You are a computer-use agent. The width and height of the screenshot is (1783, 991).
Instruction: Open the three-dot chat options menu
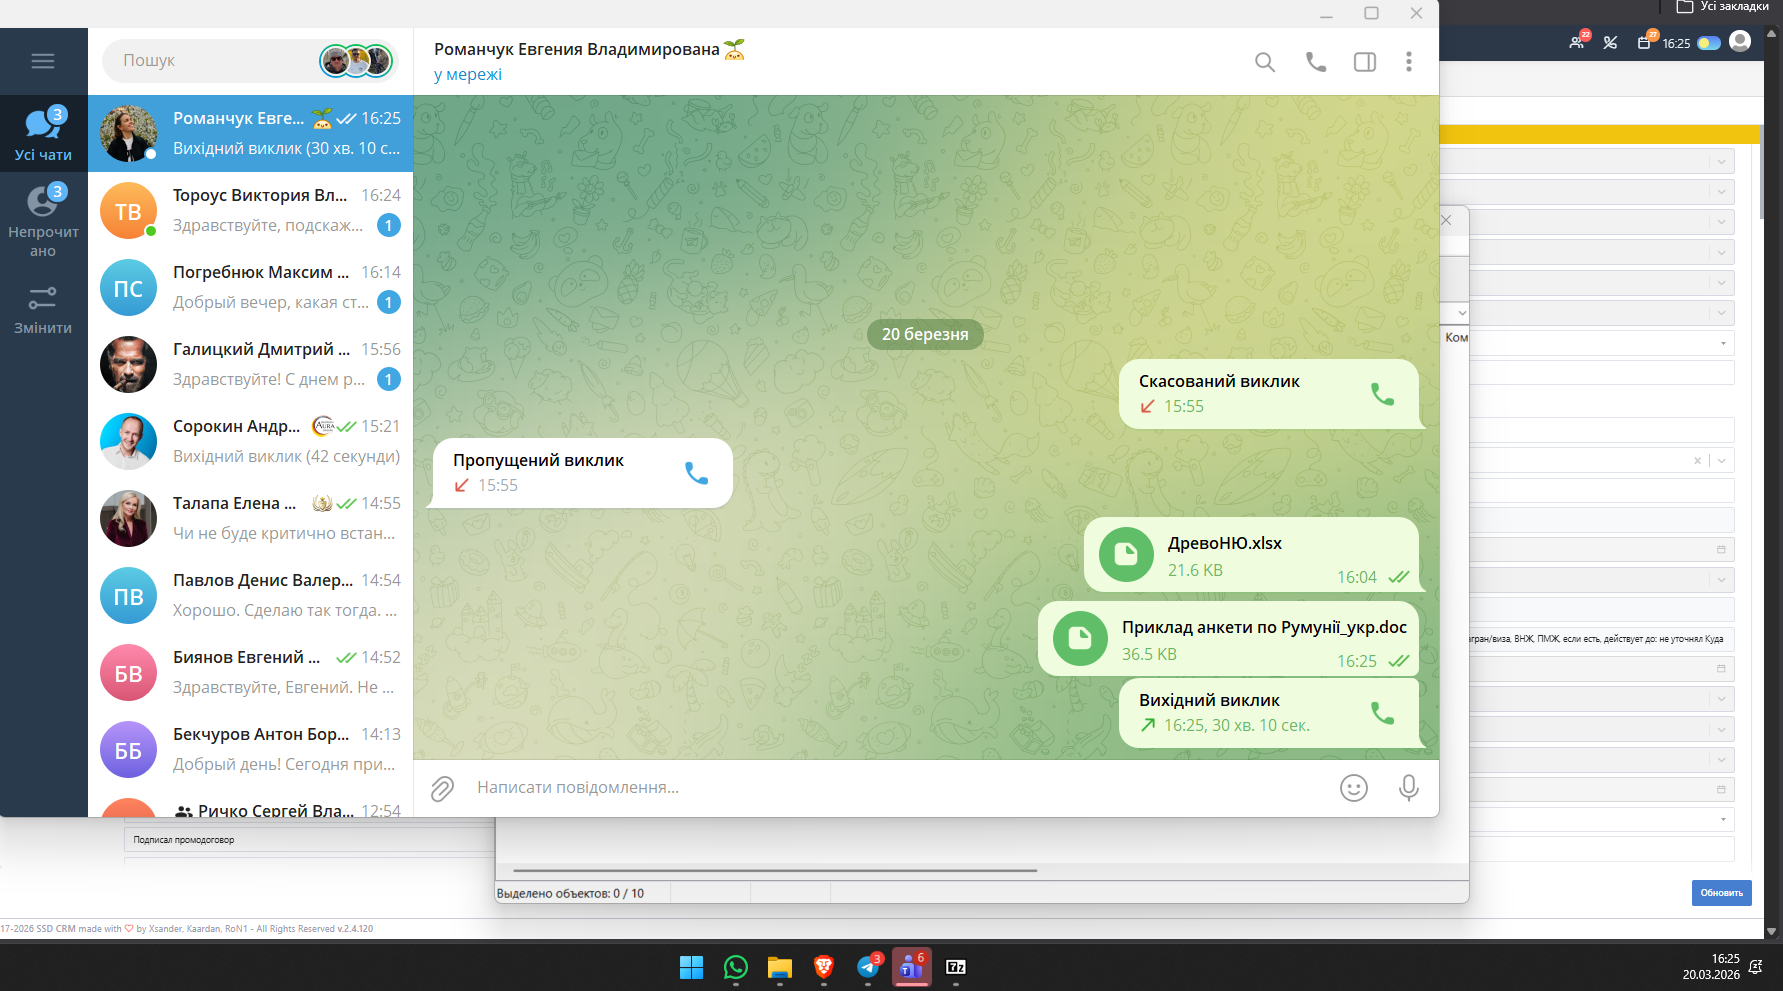point(1409,62)
